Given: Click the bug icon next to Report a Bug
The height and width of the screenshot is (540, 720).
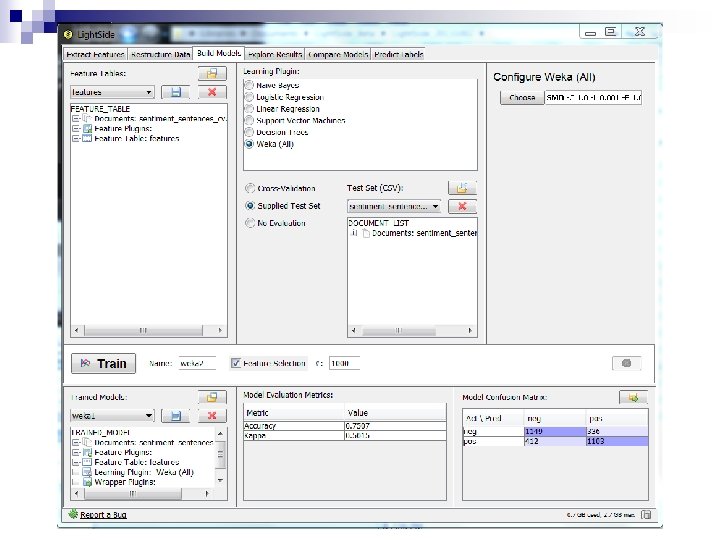Looking at the screenshot, I should (73, 514).
